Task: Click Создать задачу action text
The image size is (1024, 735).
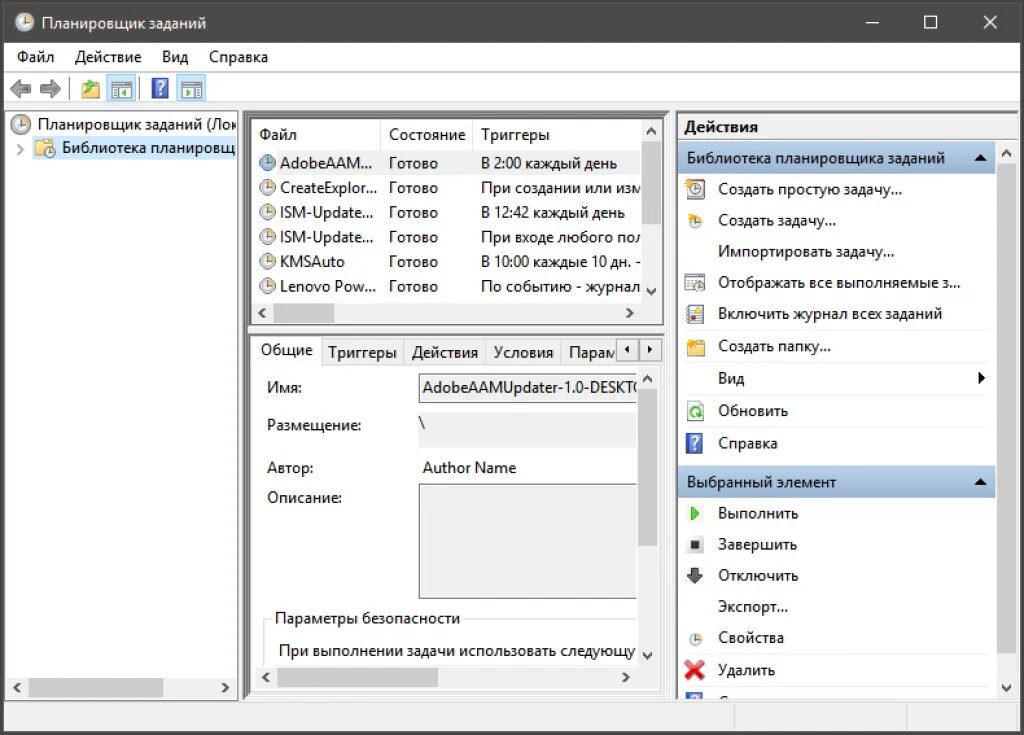Action: (776, 220)
